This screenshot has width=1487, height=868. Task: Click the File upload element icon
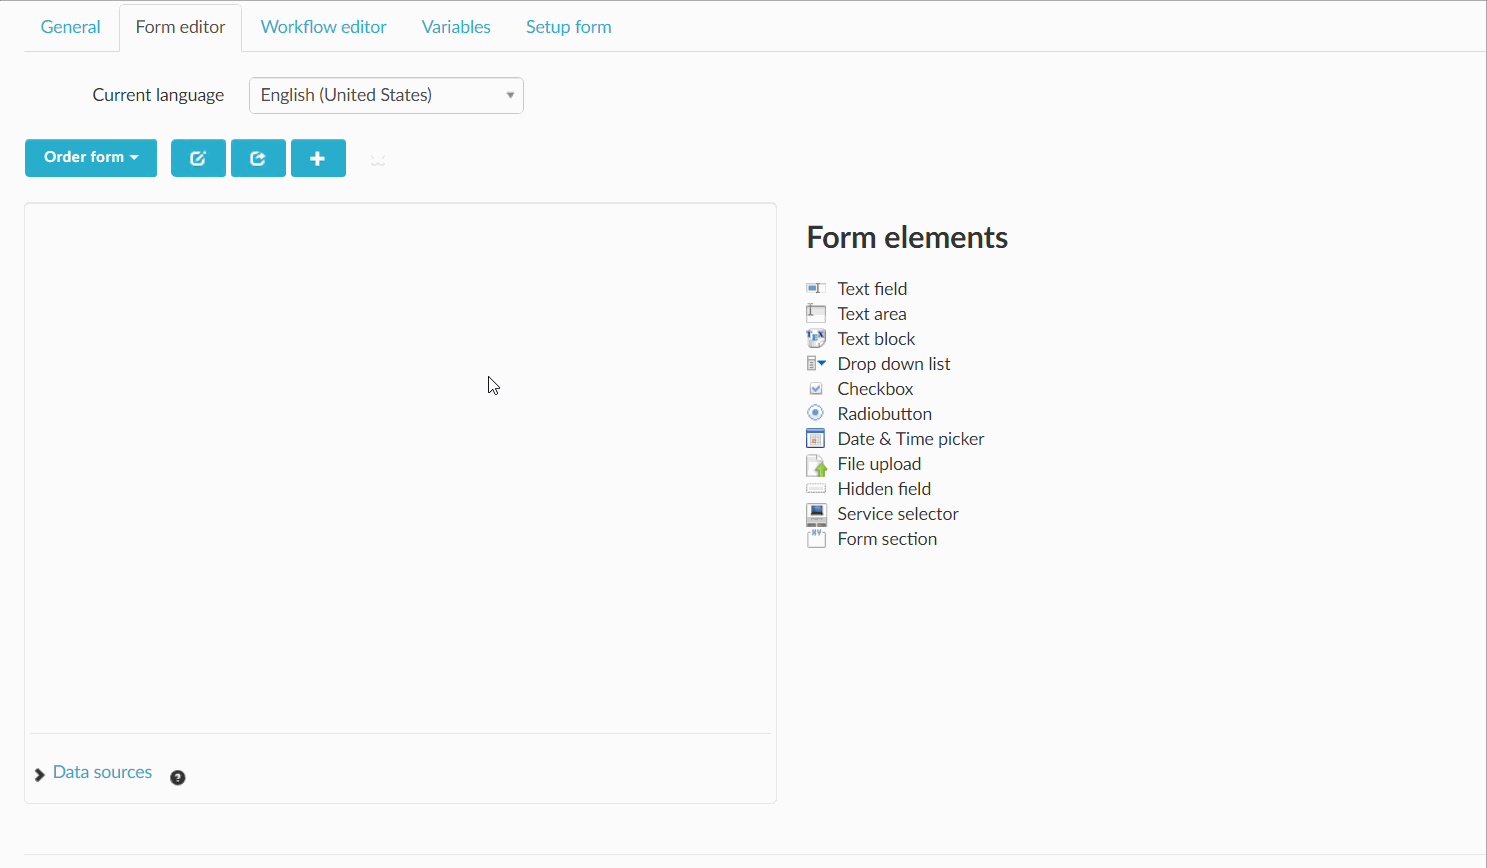point(816,465)
